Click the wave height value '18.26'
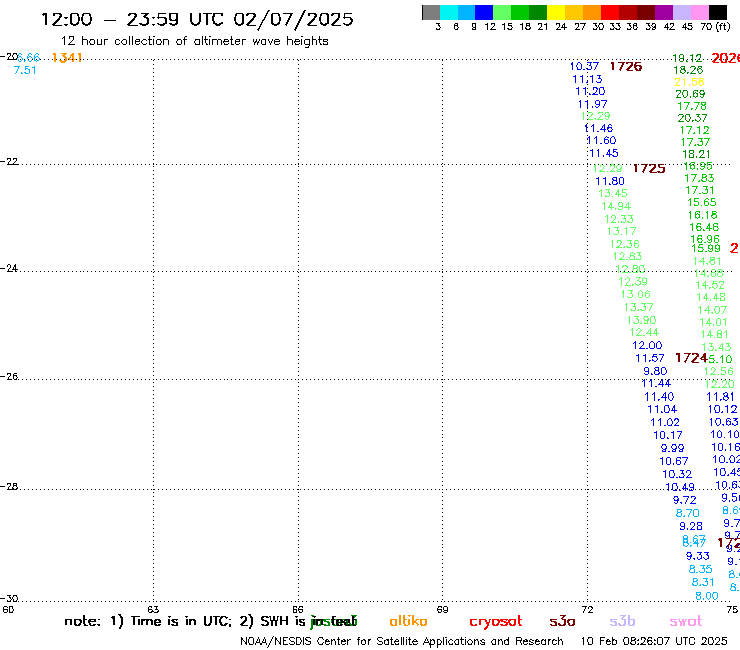 [x=688, y=70]
